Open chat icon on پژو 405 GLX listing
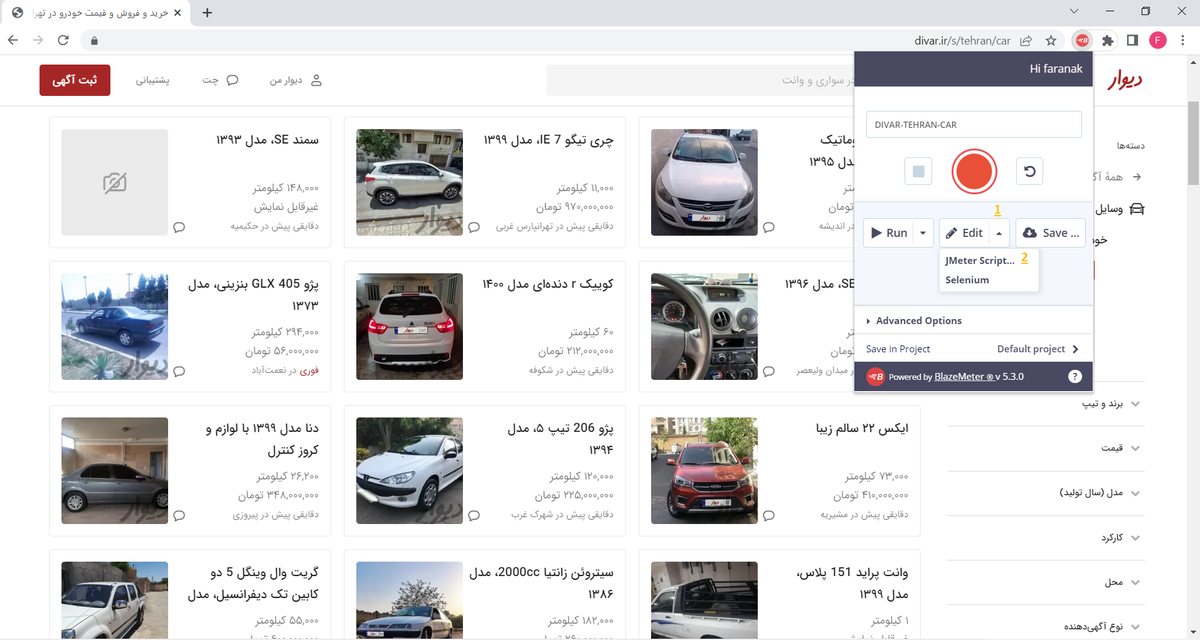1200x640 pixels. pyautogui.click(x=179, y=371)
